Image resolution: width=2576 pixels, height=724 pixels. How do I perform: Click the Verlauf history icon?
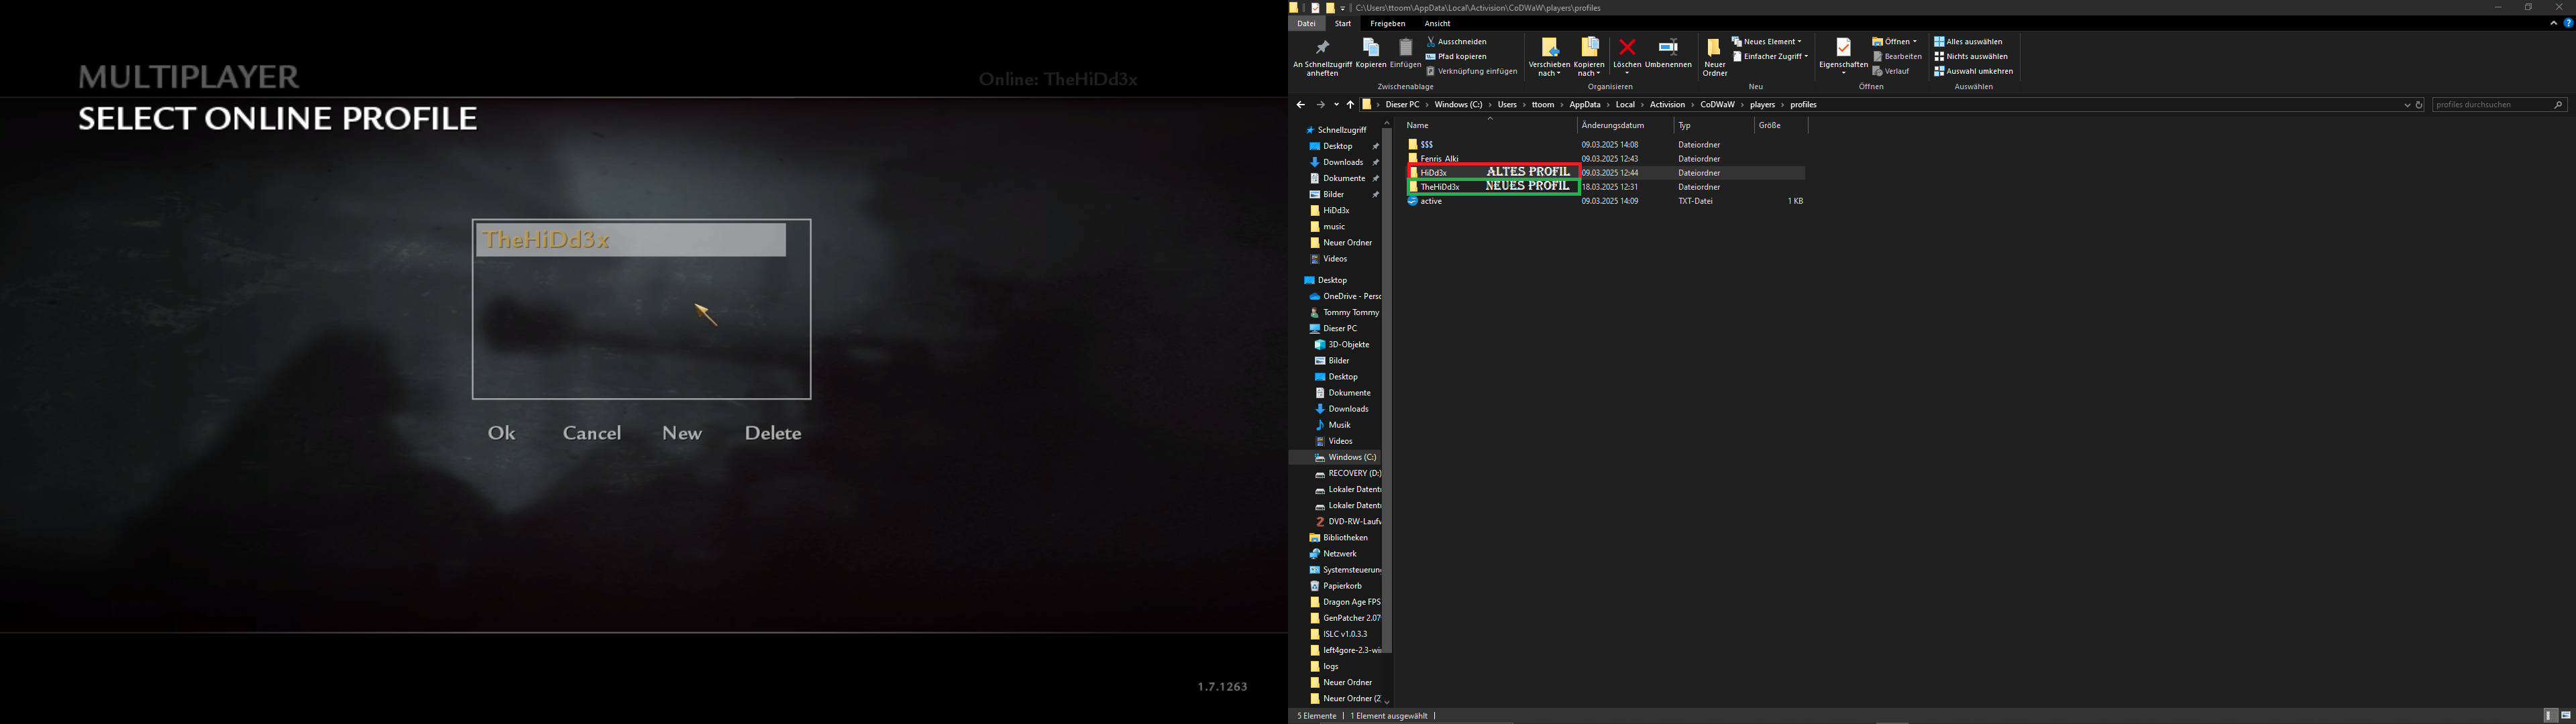click(1878, 71)
